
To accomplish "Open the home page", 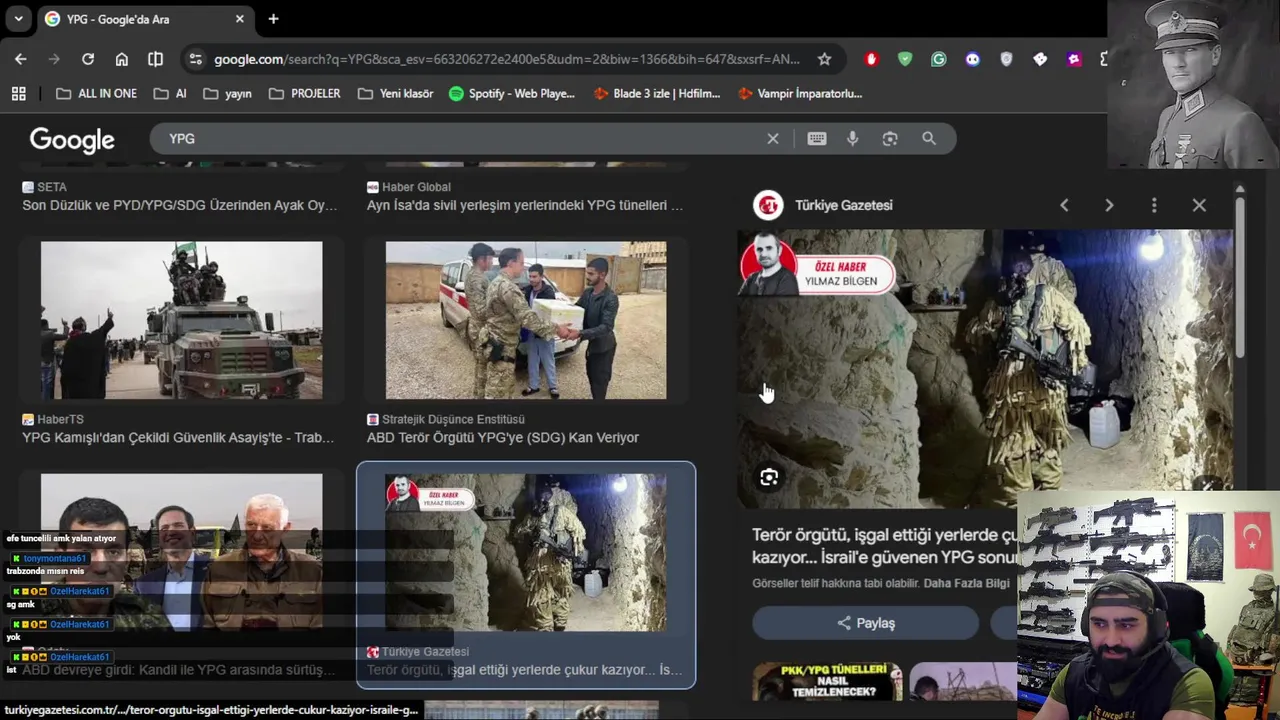I will click(122, 59).
